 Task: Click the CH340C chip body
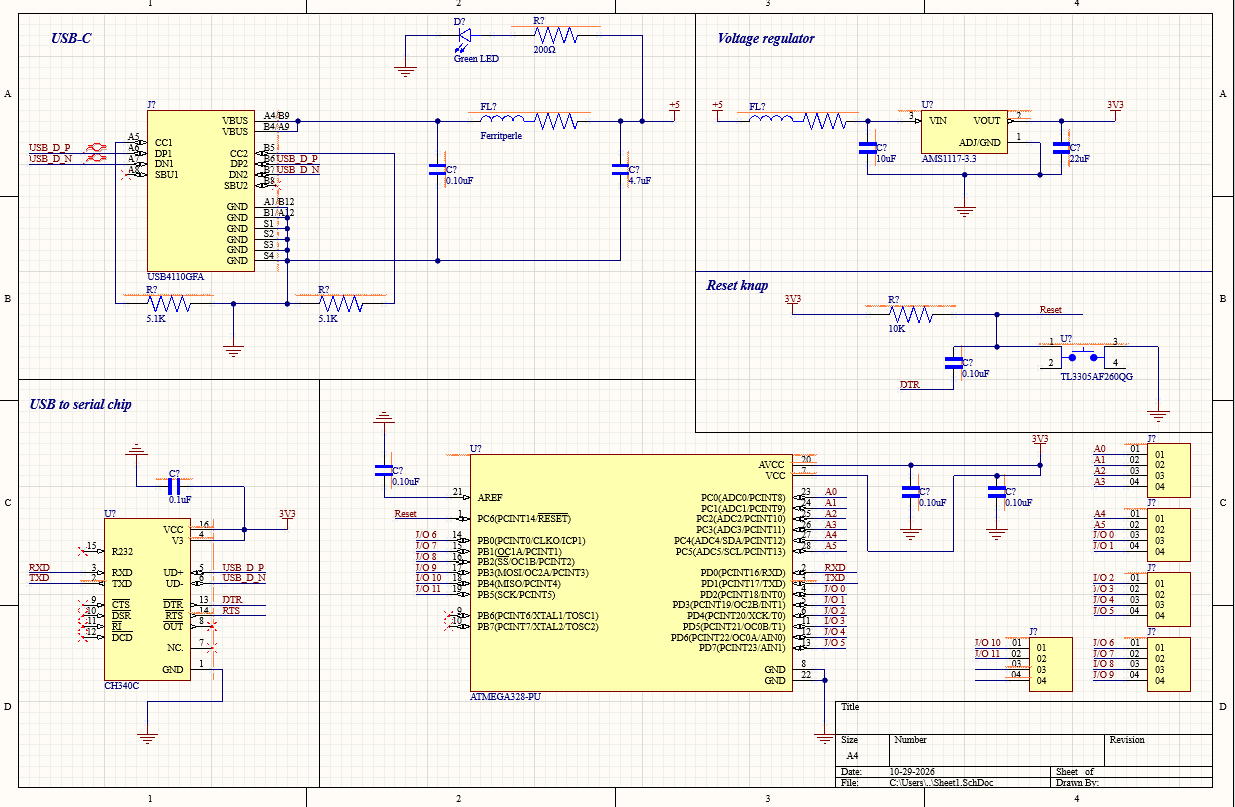coord(146,599)
